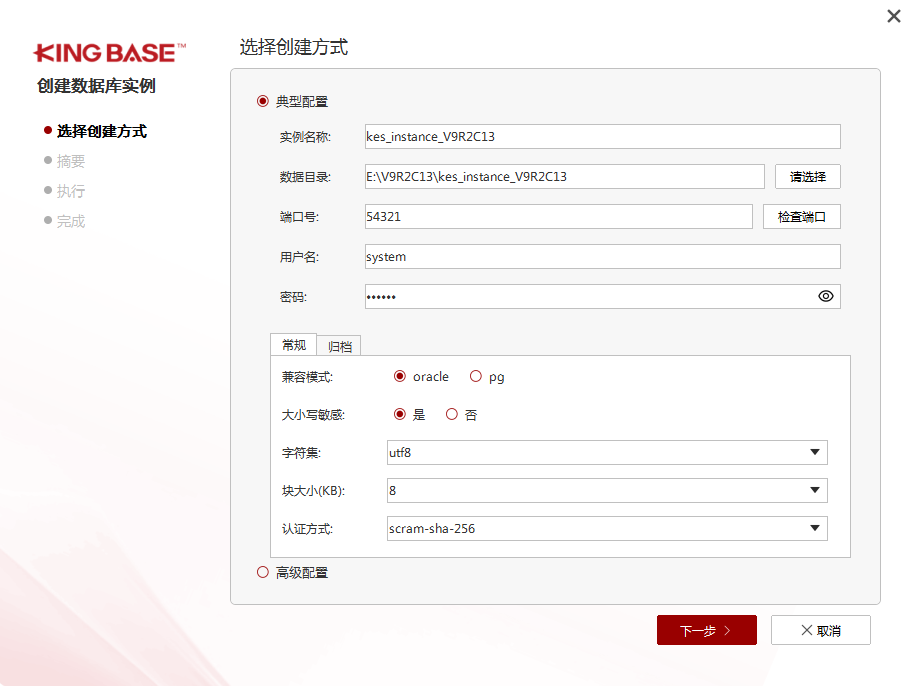Click into the 端口号 field showing 54321
The image size is (907, 686).
[x=558, y=217]
